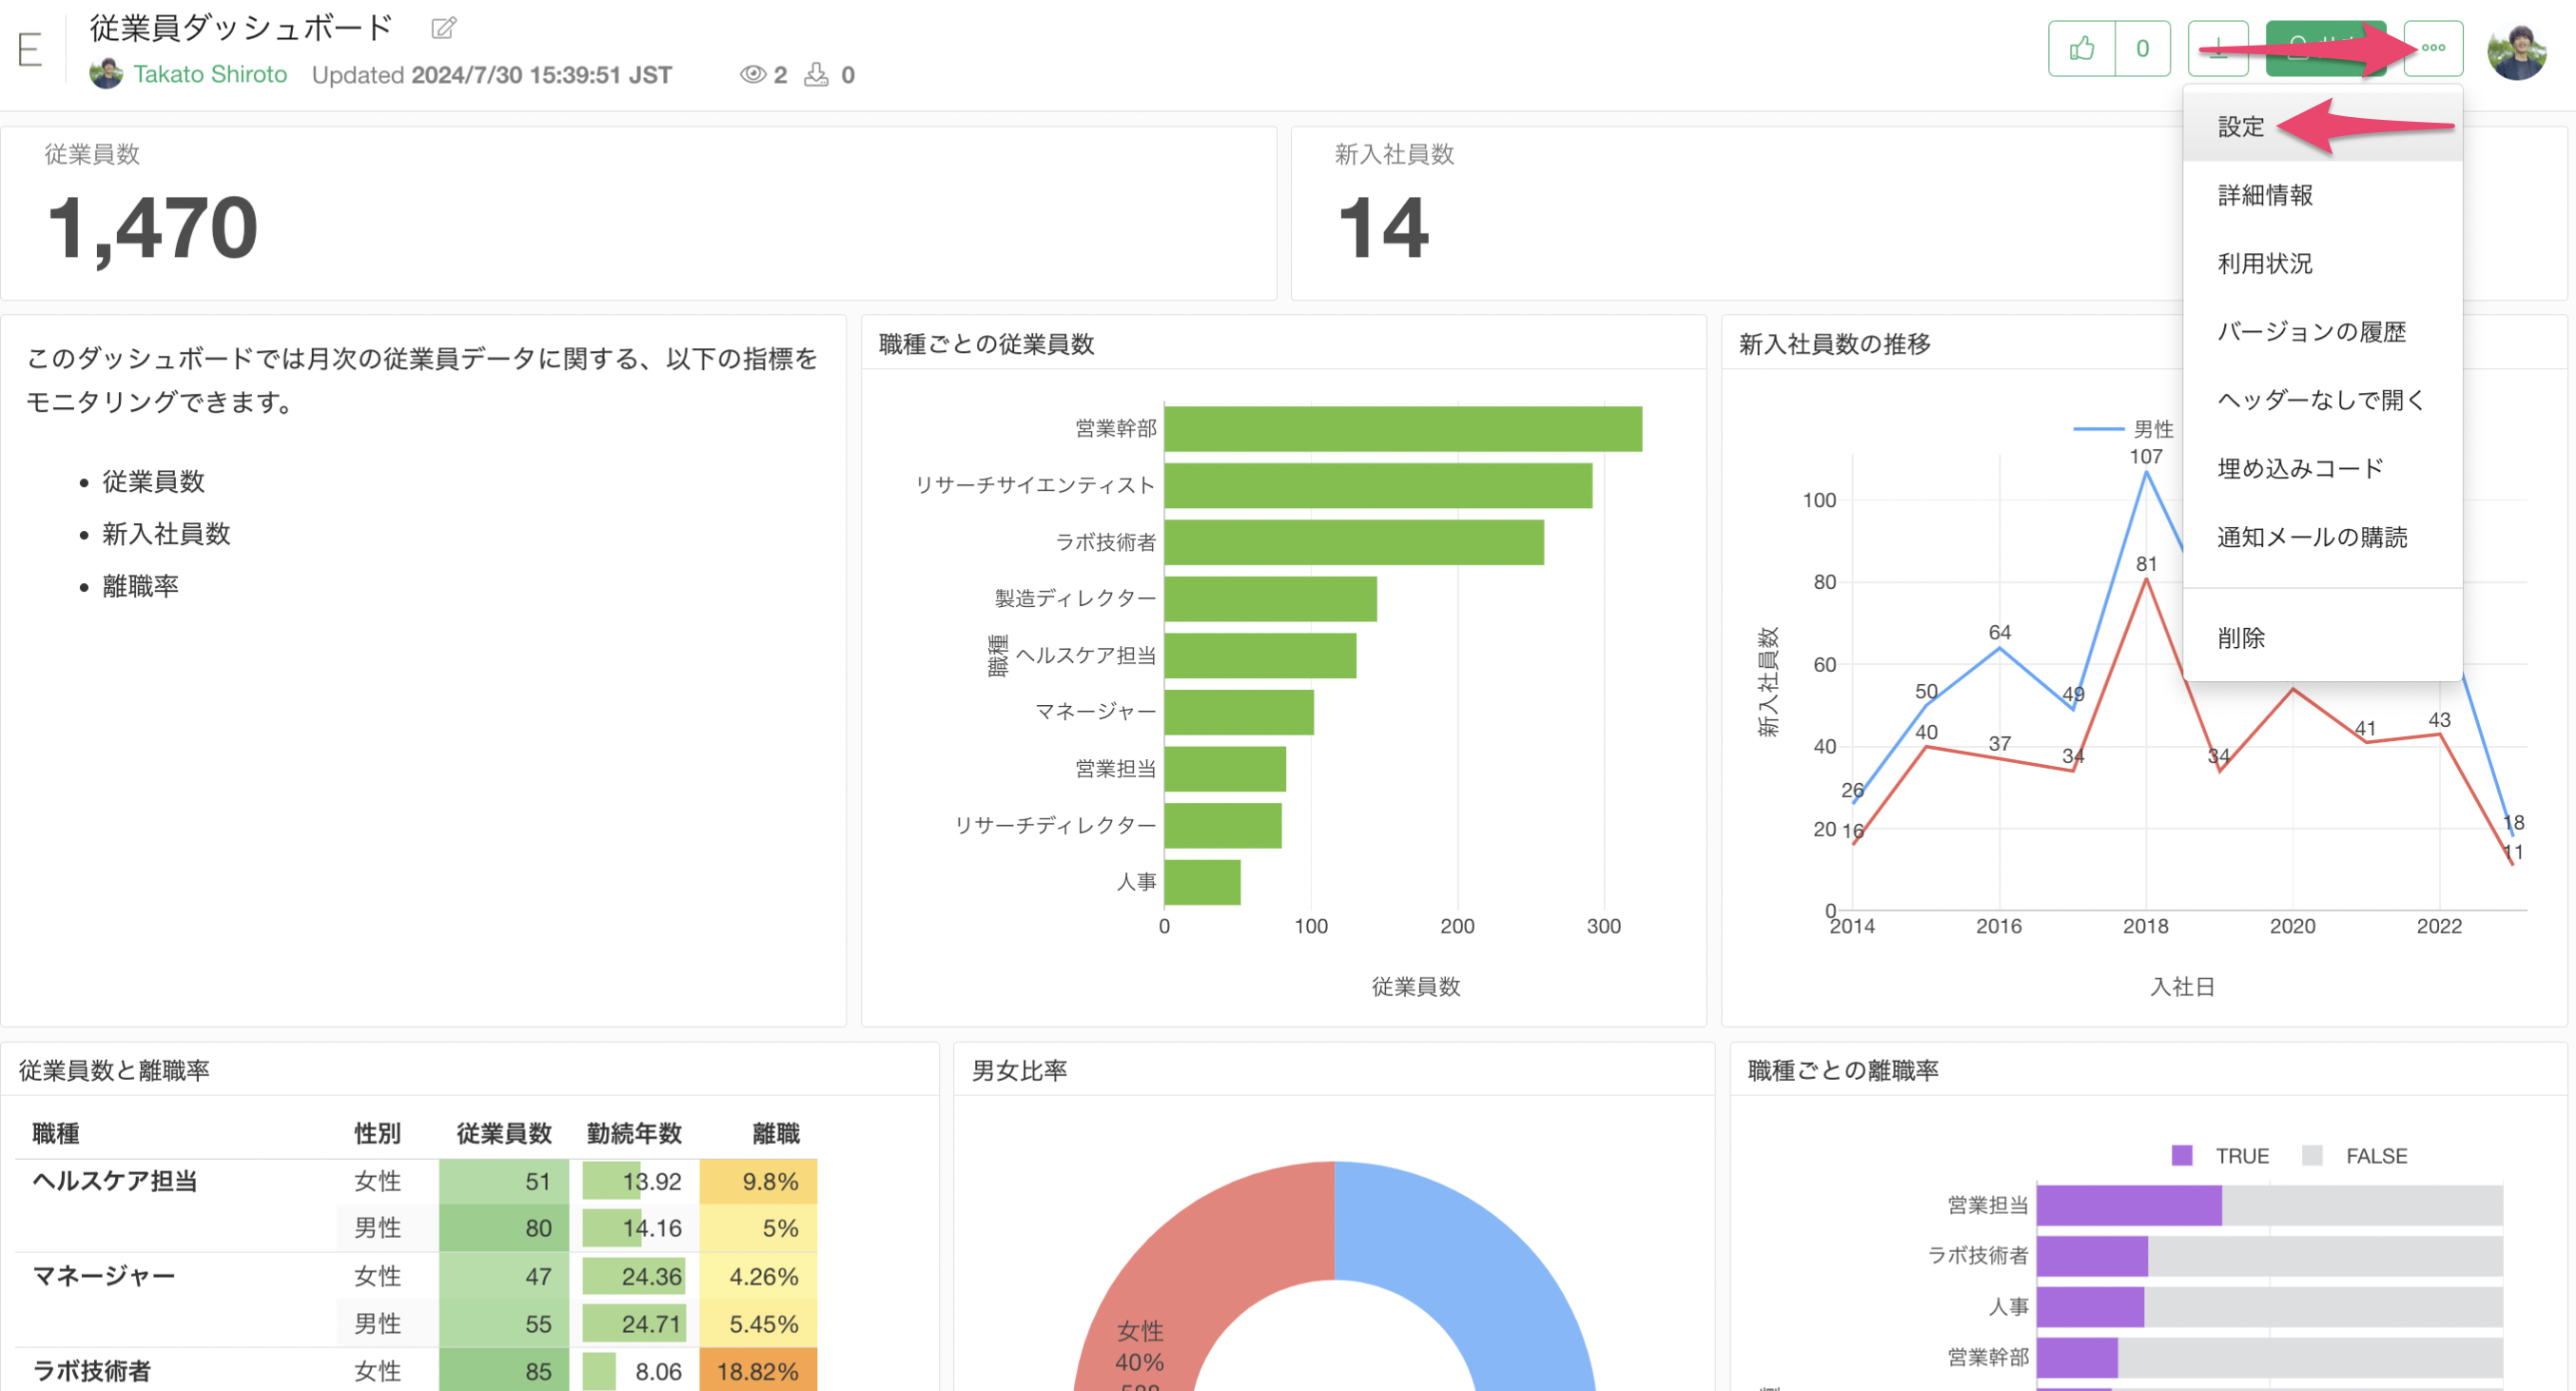The width and height of the screenshot is (2576, 1391).
Task: Click the 新入社員数 value 14
Action: point(1383,228)
